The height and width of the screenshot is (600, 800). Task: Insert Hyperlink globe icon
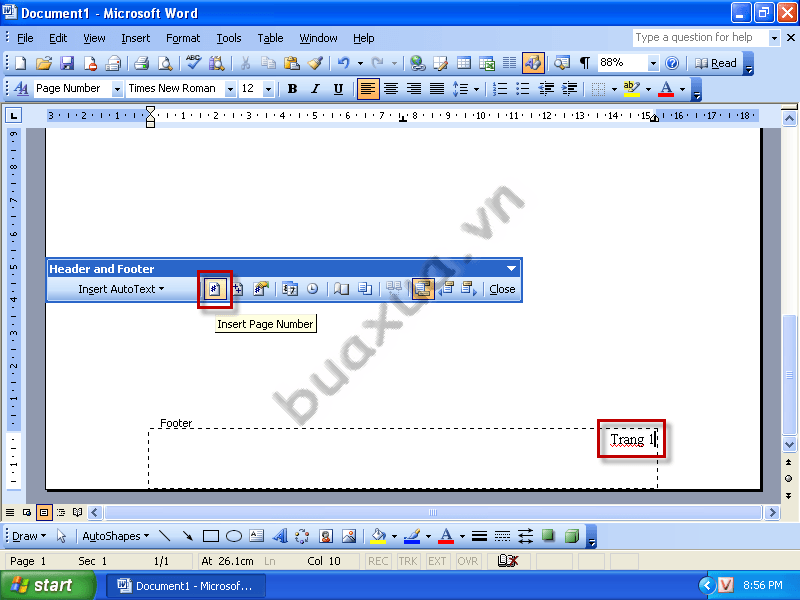417,63
